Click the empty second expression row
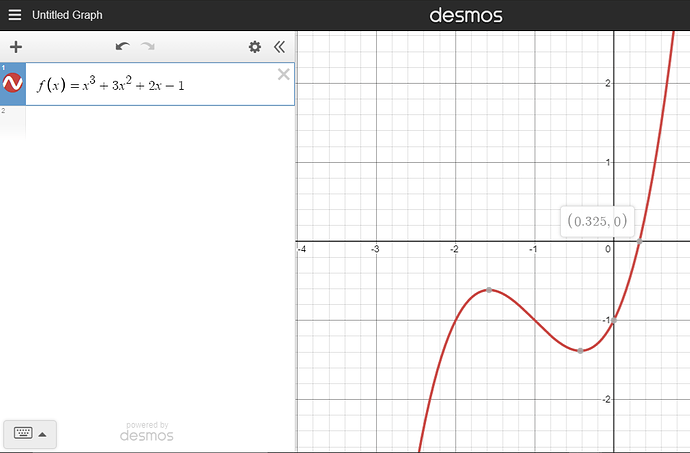The width and height of the screenshot is (690, 453). tap(150, 121)
